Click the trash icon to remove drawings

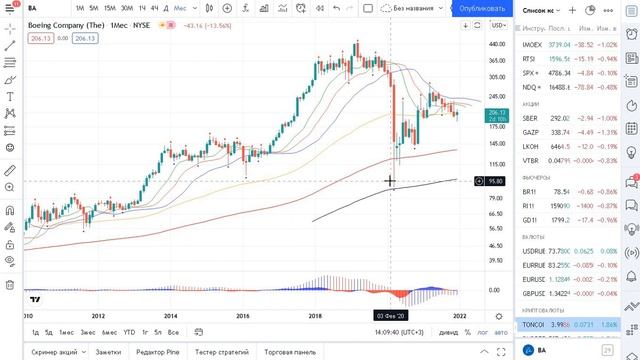(10, 284)
